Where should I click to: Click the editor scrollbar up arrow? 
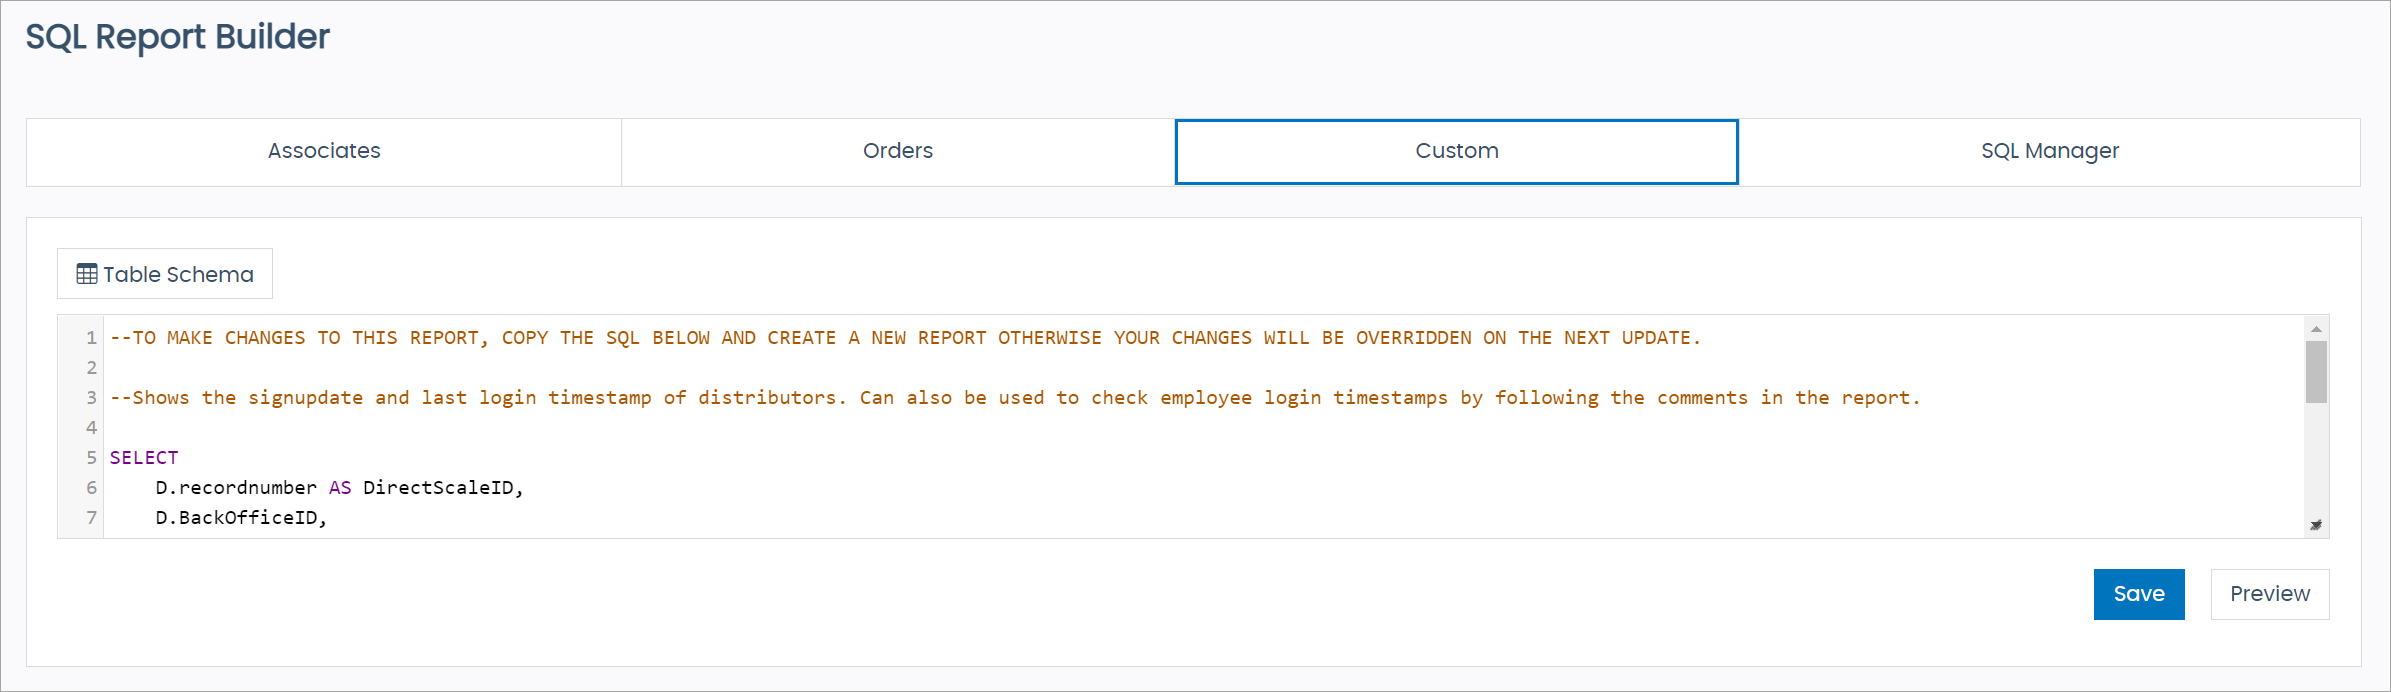[x=2316, y=329]
